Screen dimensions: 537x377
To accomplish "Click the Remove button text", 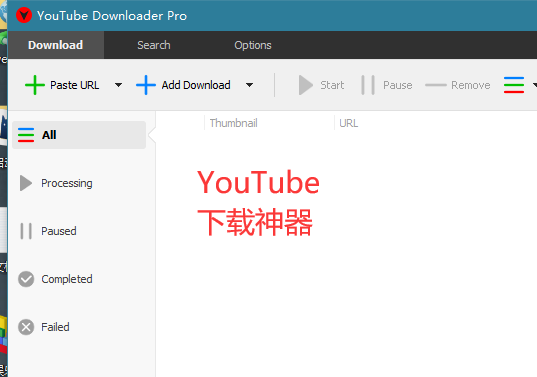I will click(x=471, y=85).
